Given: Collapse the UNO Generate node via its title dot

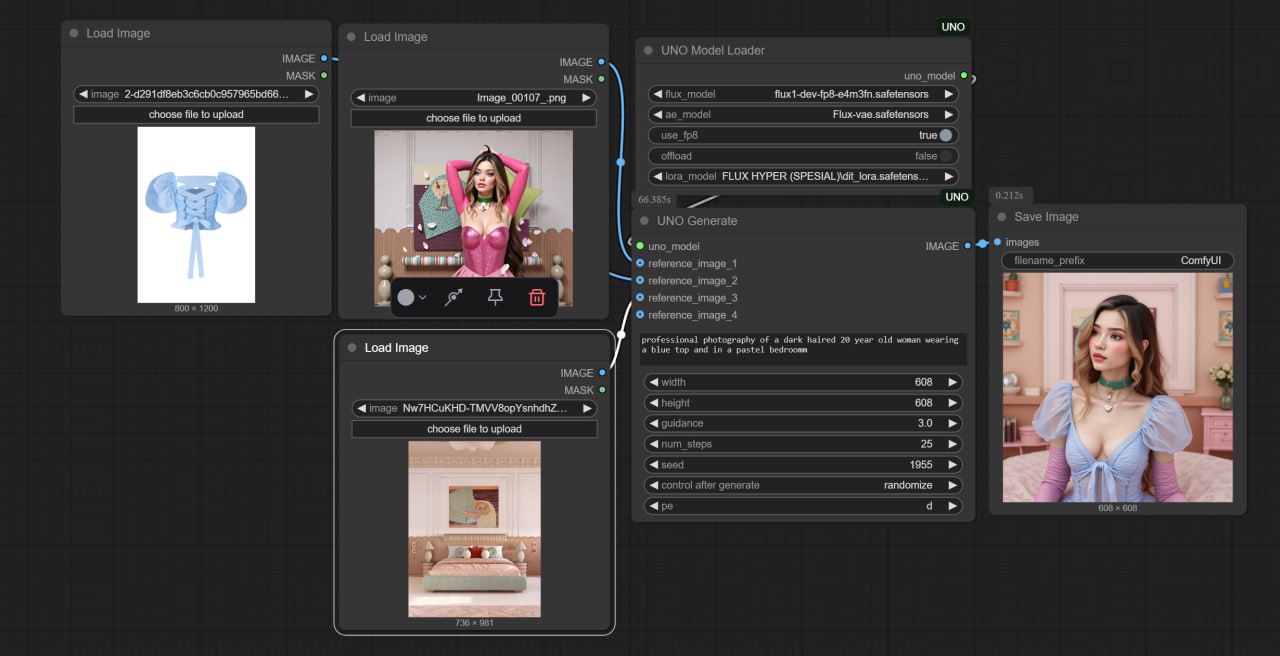Looking at the screenshot, I should click(643, 221).
